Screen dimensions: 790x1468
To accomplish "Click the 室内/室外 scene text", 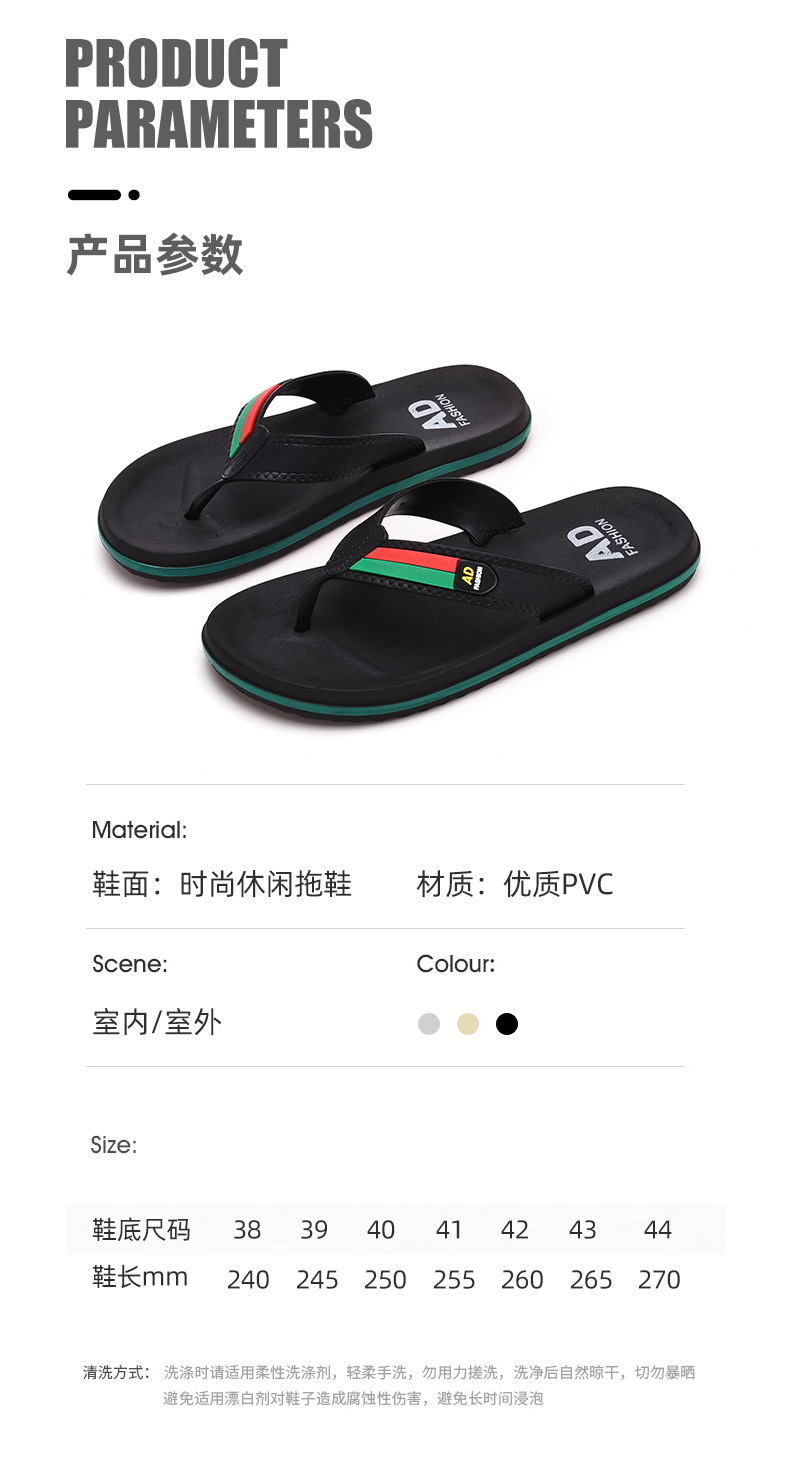I will 157,1023.
